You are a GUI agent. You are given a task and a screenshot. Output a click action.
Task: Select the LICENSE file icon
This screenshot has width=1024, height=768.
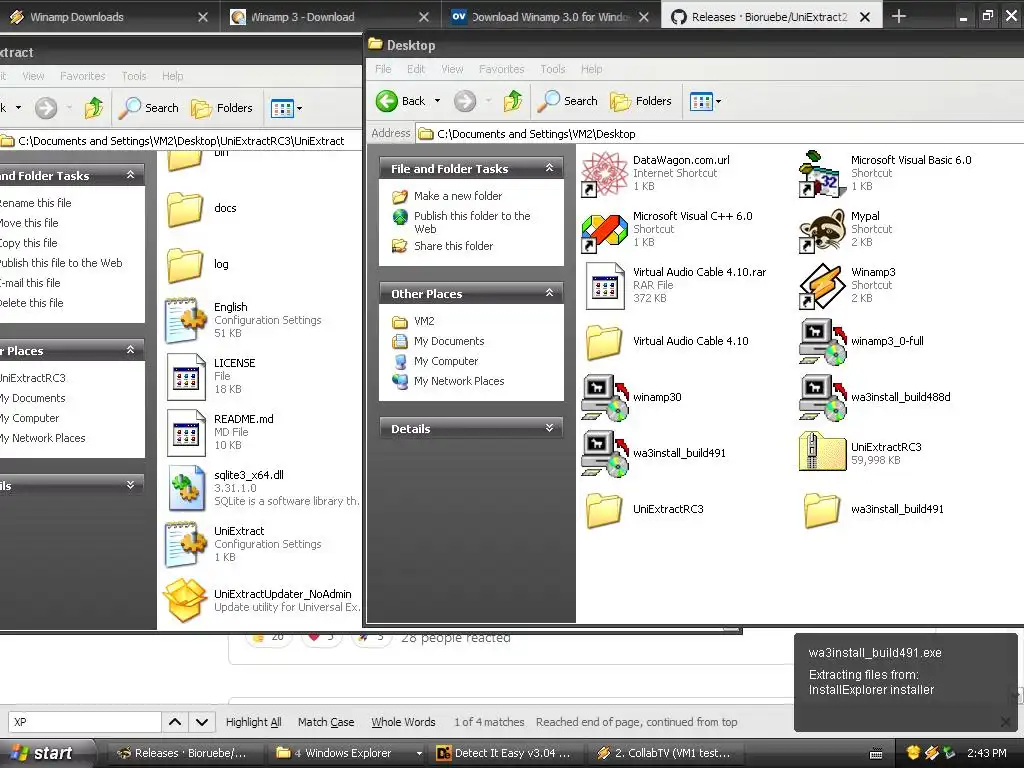tap(186, 377)
